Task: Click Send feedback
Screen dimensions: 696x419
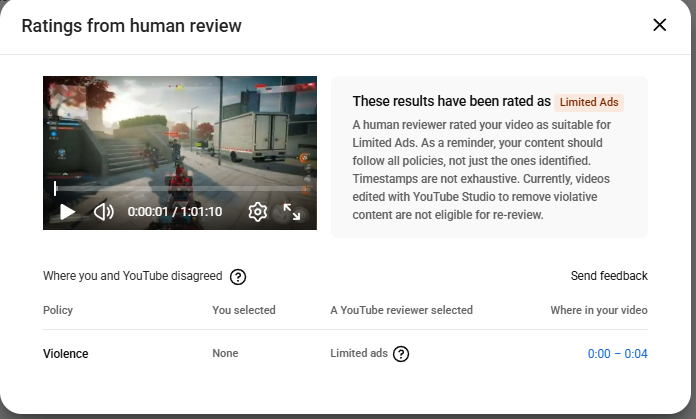Action: pos(609,276)
